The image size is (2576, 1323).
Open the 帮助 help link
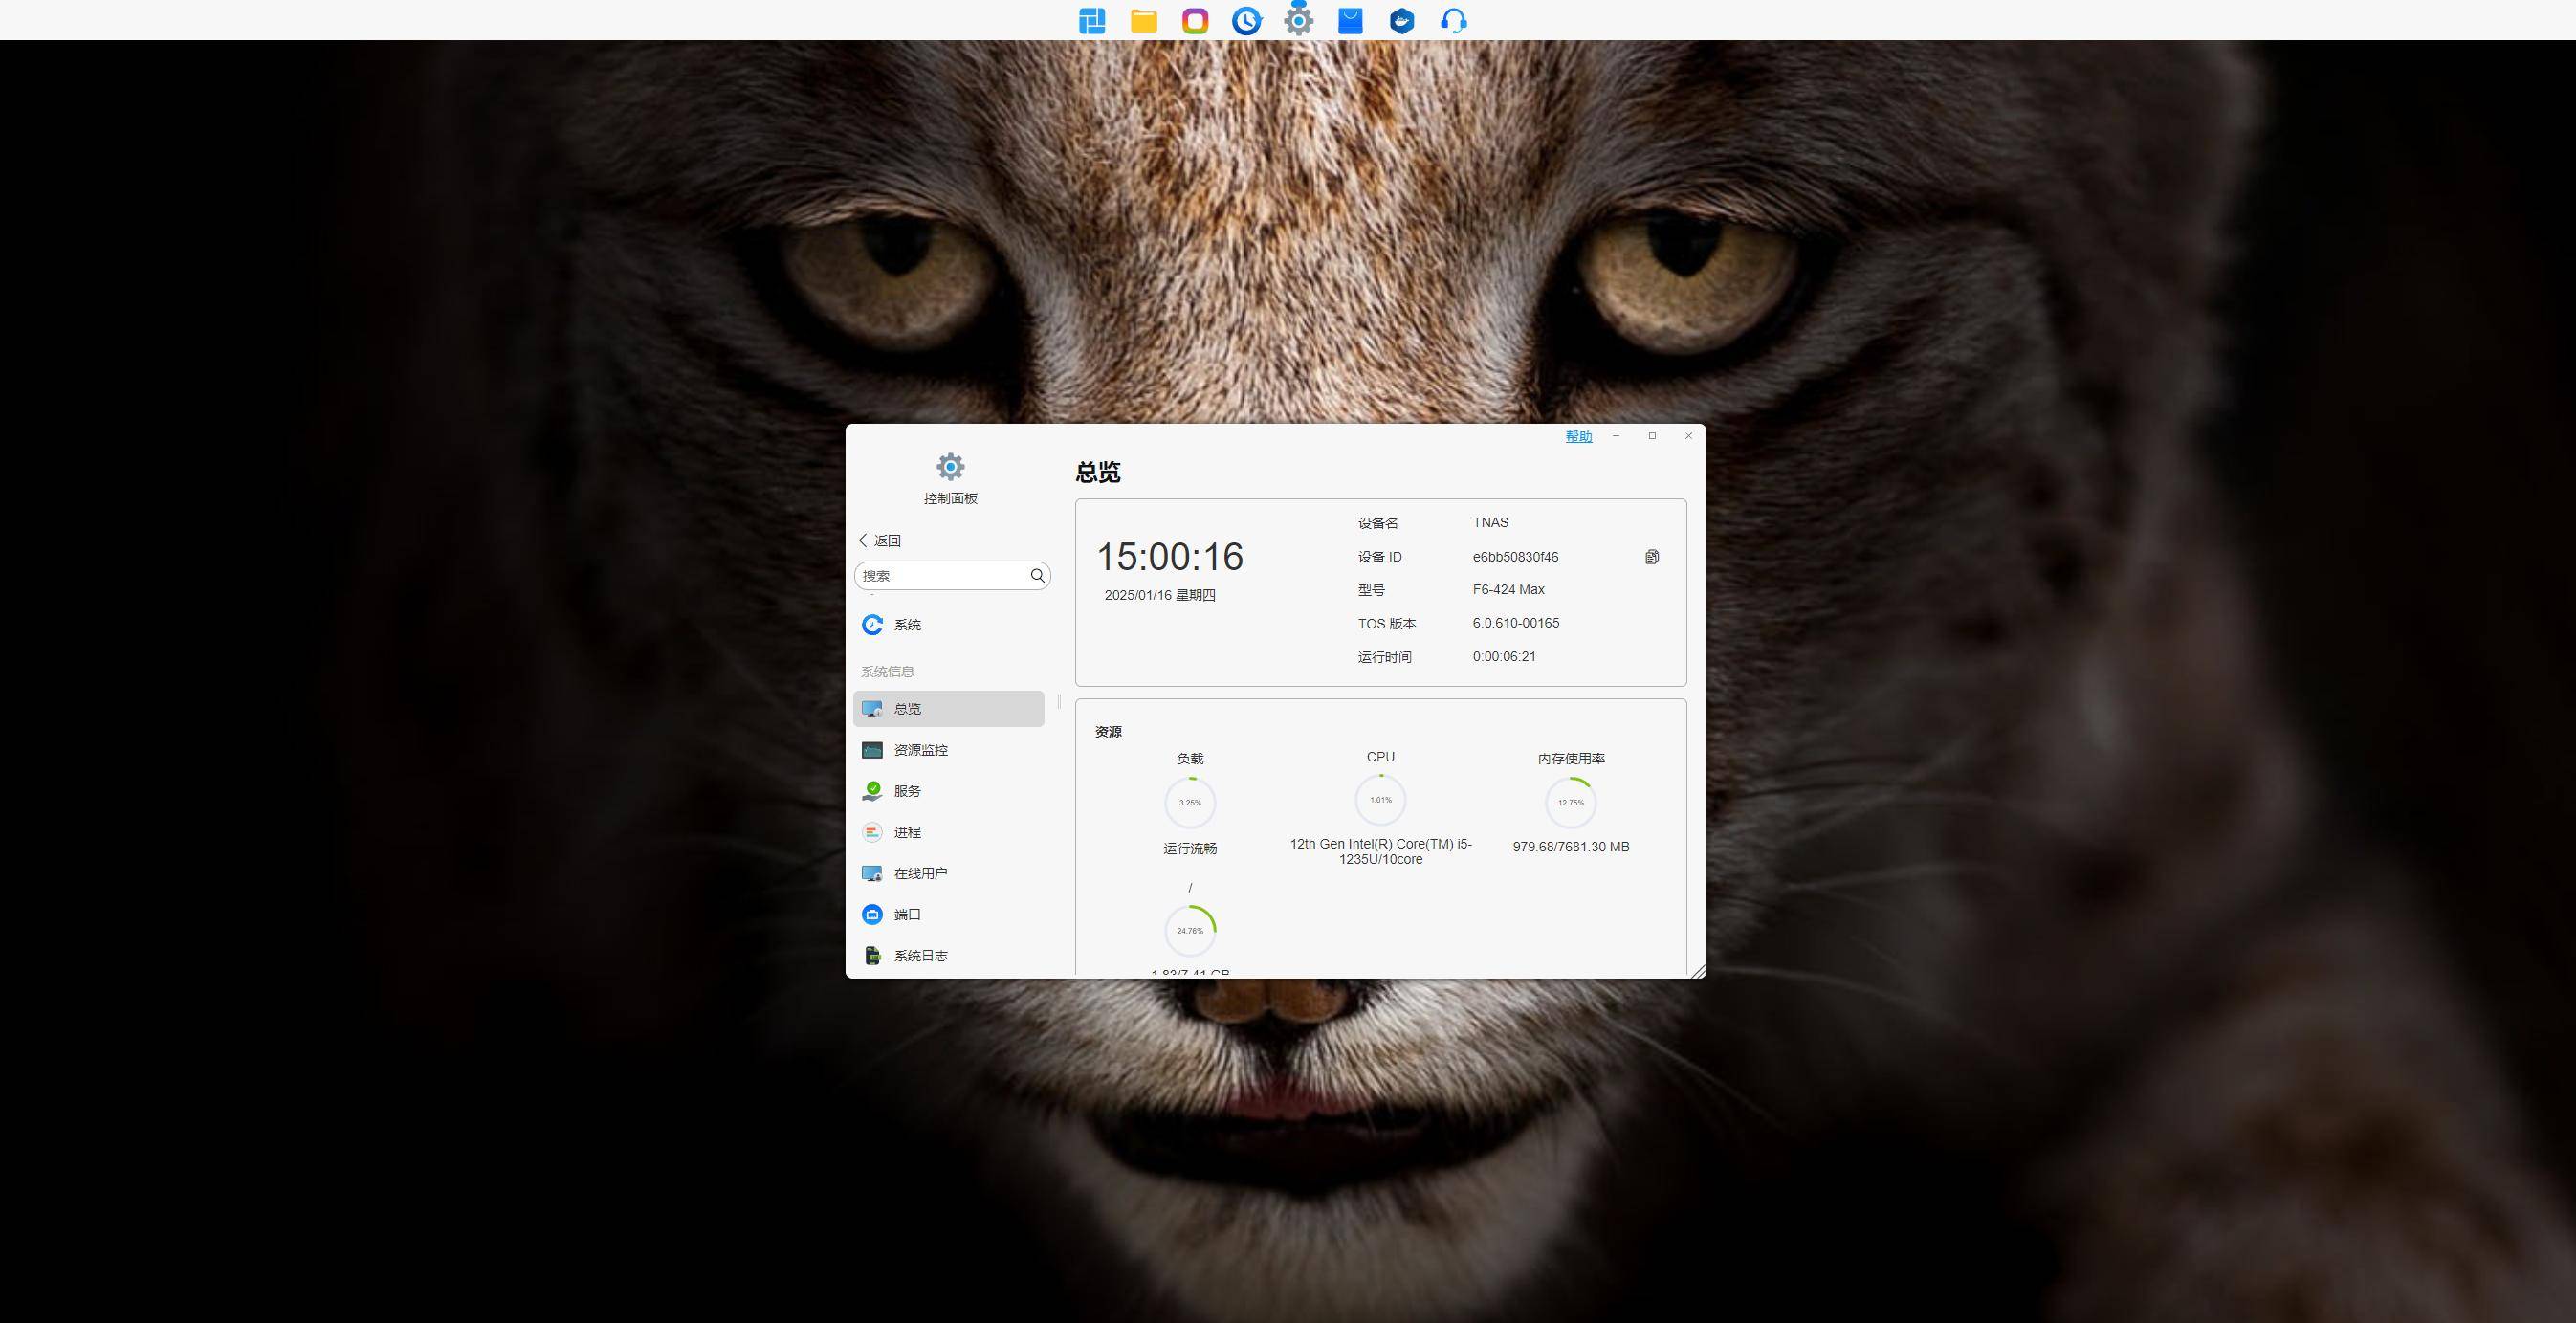[1578, 436]
